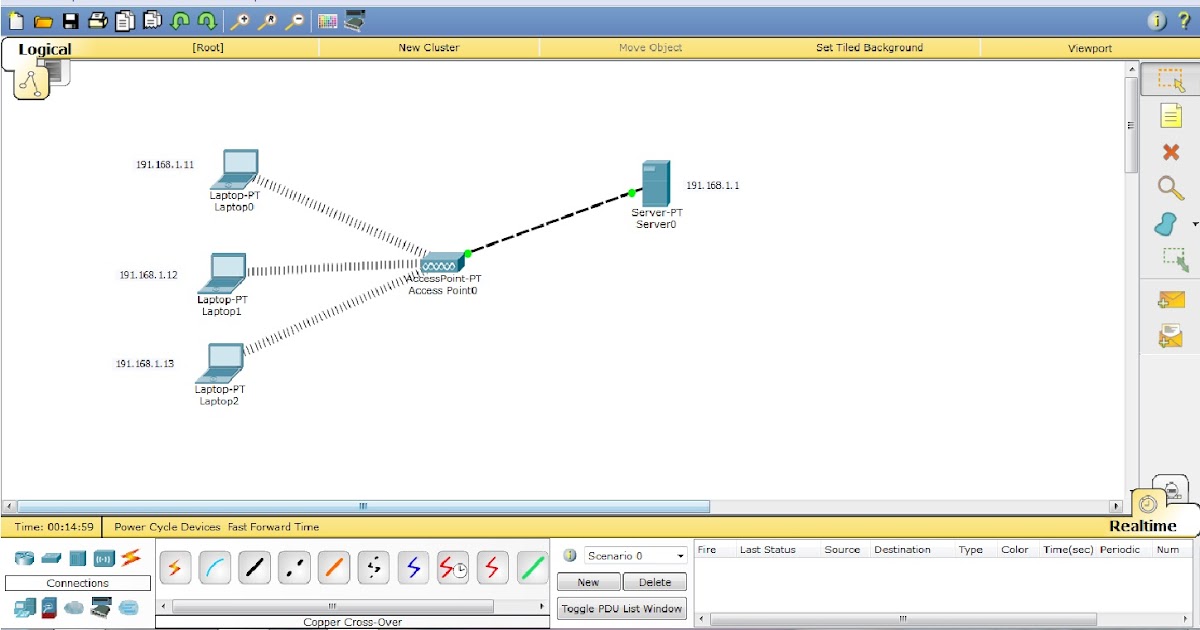Expand the draw shape options arrow
Screen dimensions: 1200x630
pos(1195,225)
